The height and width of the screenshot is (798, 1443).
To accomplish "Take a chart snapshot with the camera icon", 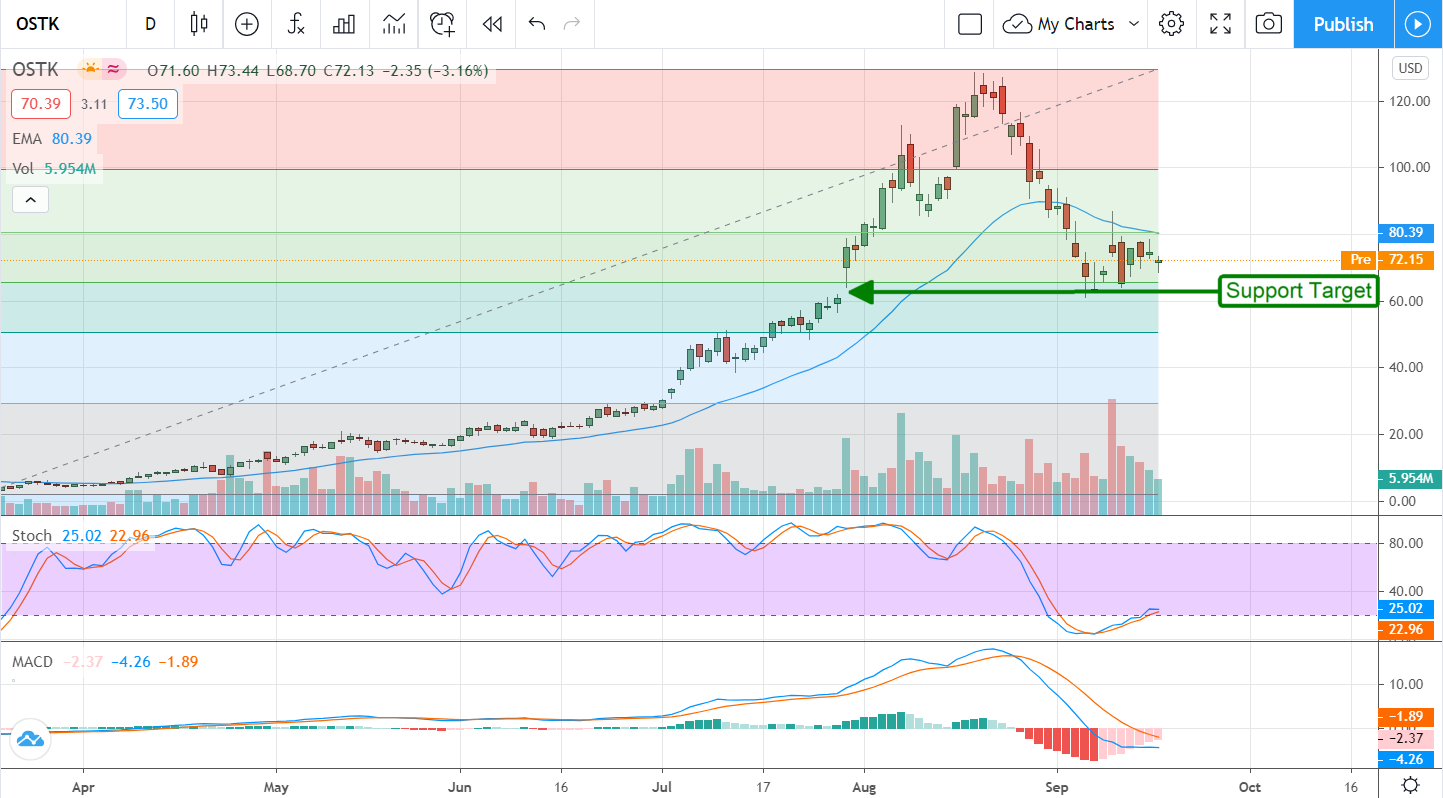I will 1268,24.
